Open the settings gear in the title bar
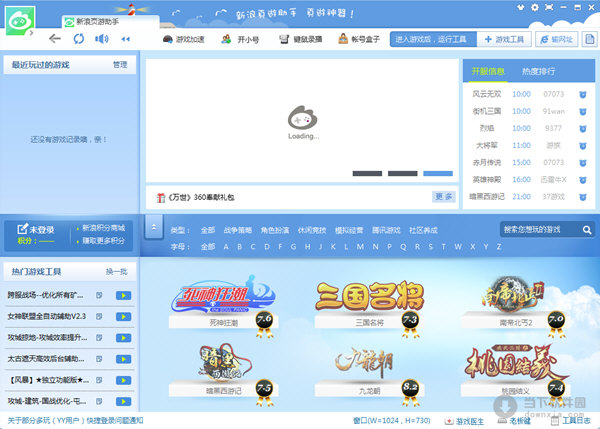The image size is (600, 429). pos(535,7)
